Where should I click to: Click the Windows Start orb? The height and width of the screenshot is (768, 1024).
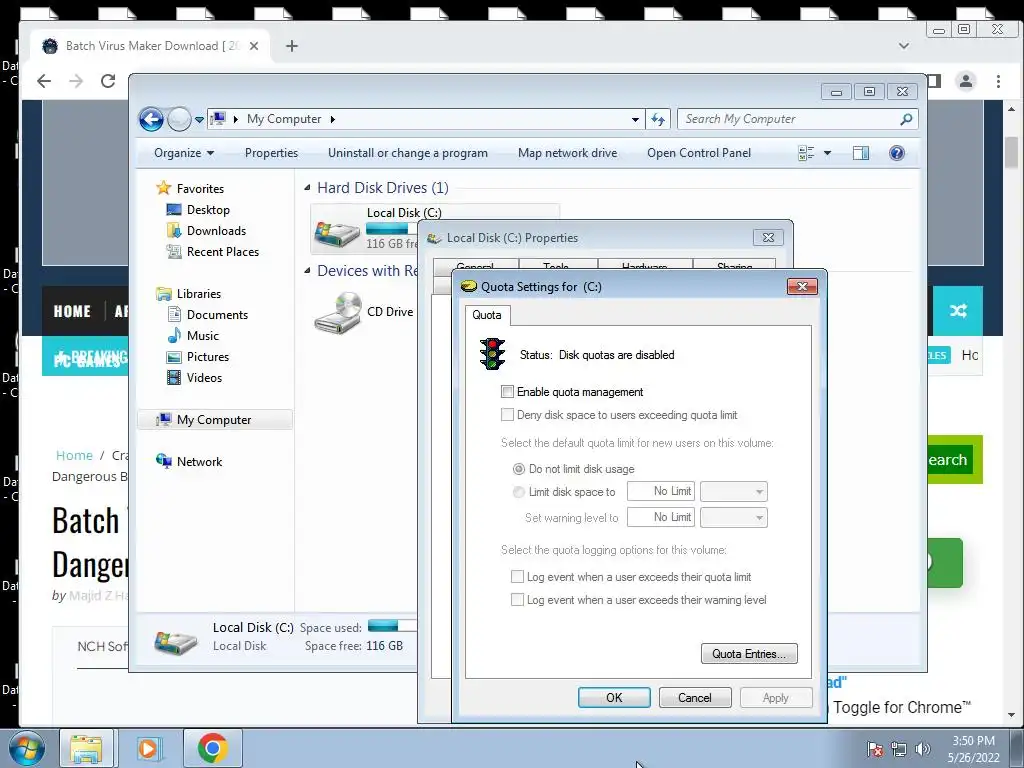coord(27,748)
